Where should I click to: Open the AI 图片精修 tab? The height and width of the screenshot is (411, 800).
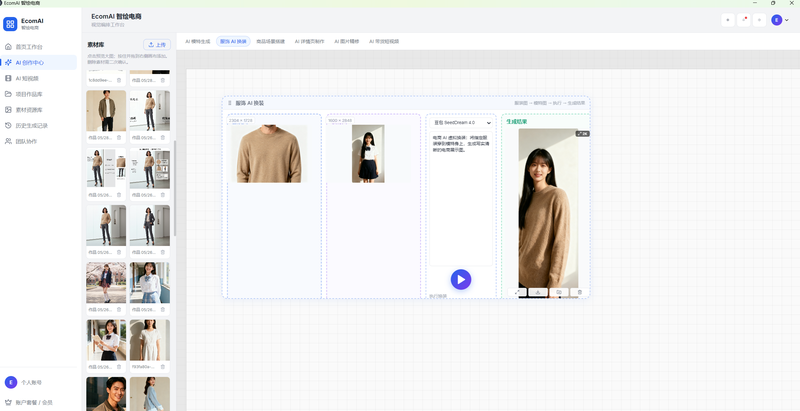(x=346, y=41)
